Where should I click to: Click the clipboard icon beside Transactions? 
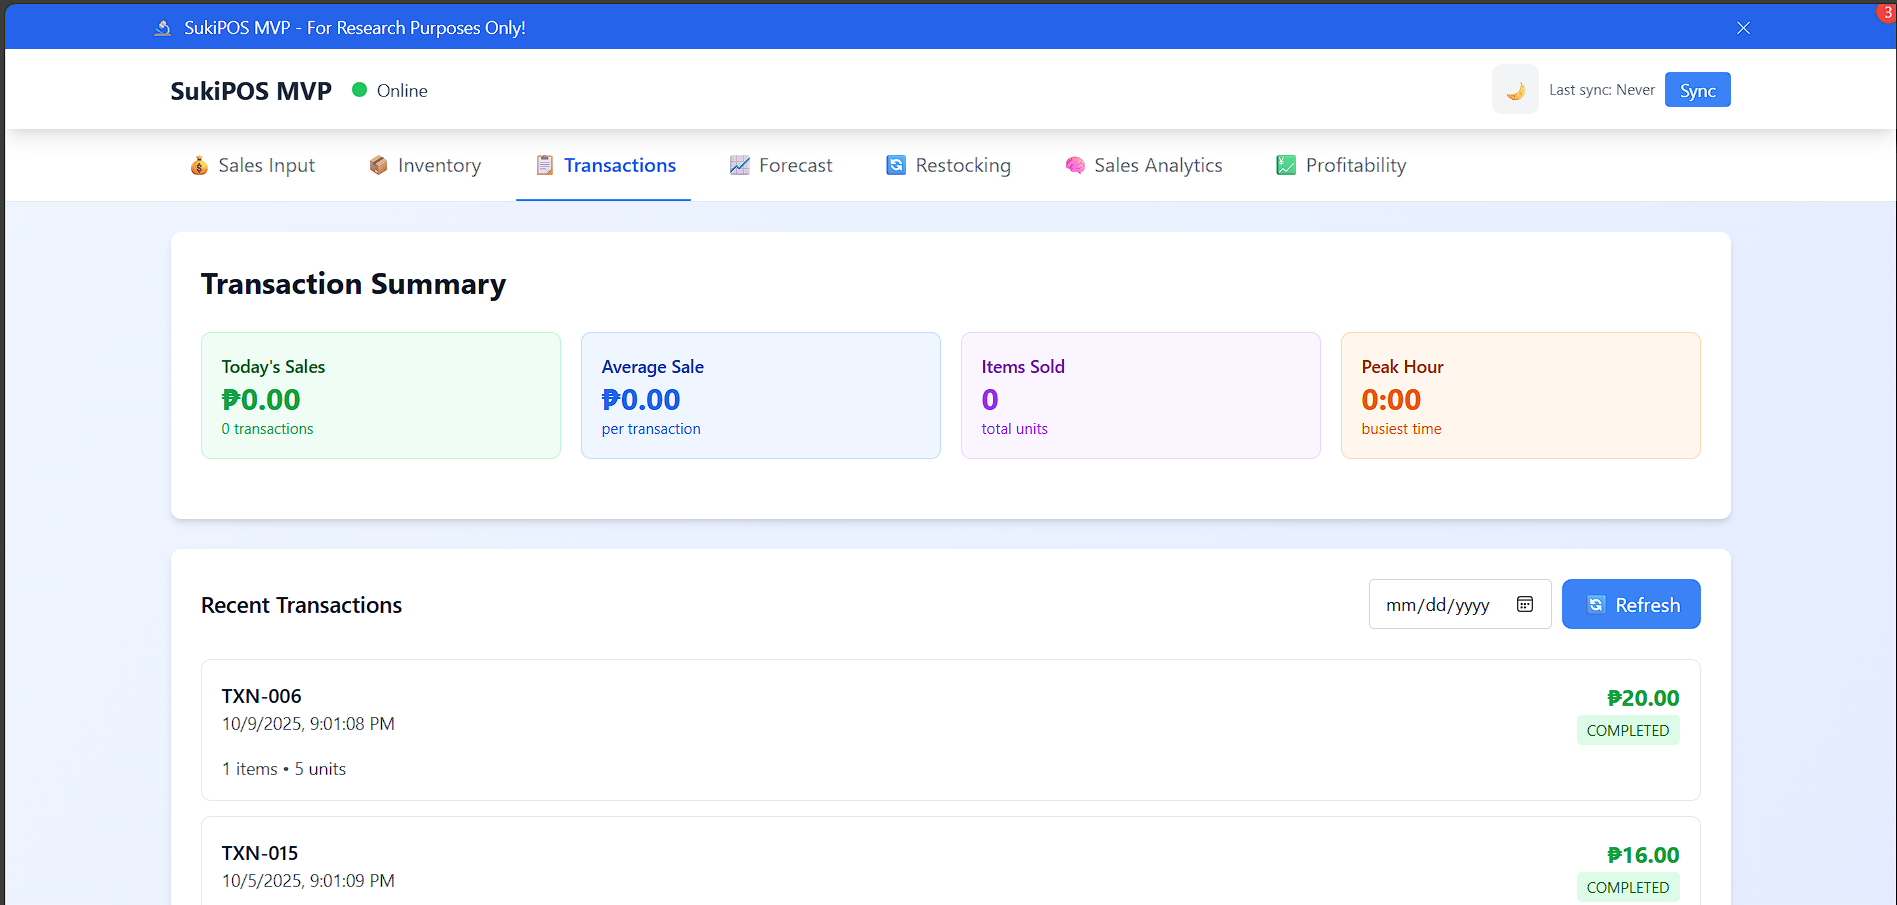[545, 166]
